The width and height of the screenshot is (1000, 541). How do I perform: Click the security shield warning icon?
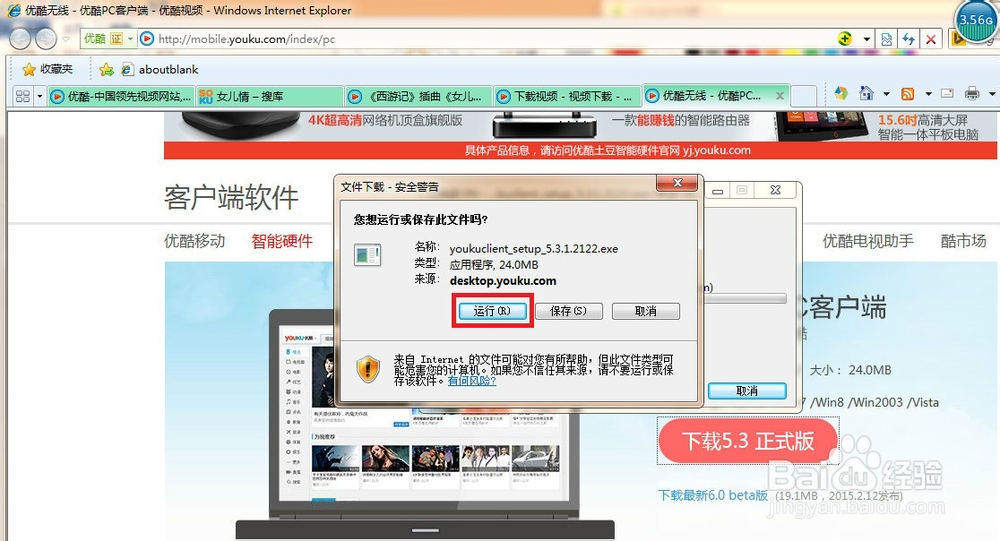tap(368, 369)
